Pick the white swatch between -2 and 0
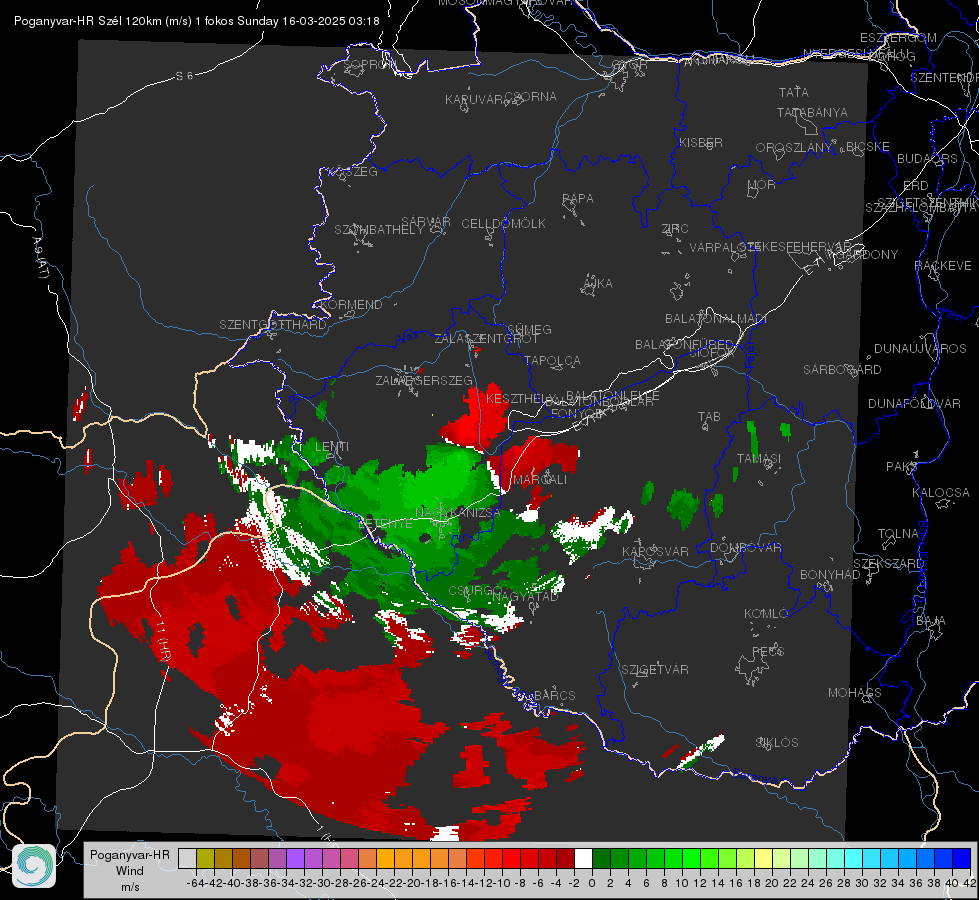The height and width of the screenshot is (900, 979). (583, 859)
